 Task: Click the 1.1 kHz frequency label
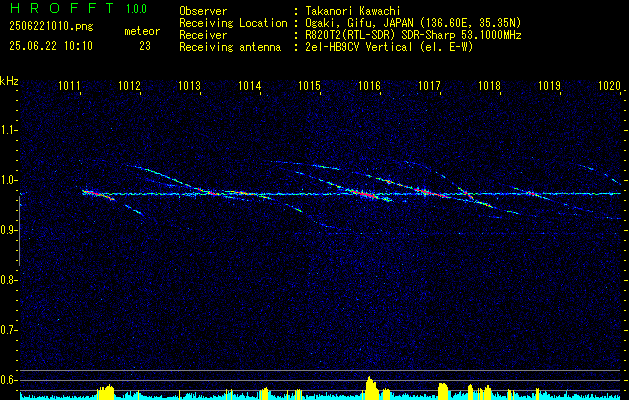7,130
